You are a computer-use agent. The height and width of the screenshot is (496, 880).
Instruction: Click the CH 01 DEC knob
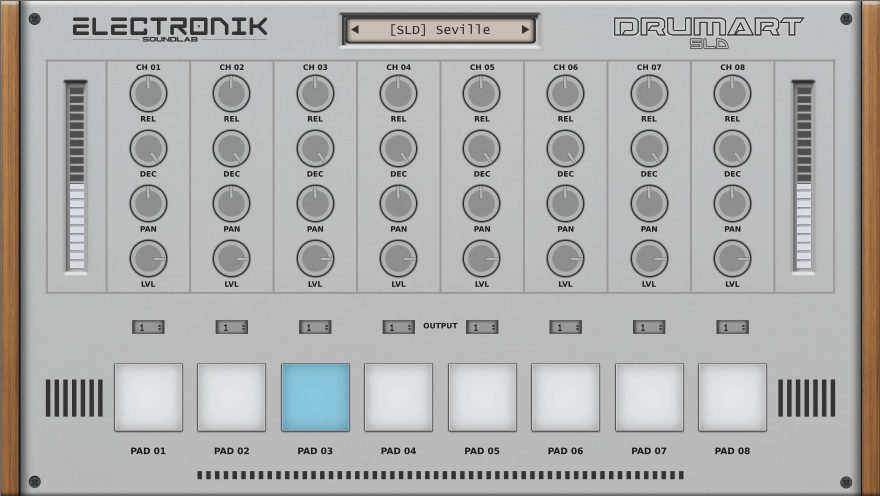point(148,149)
